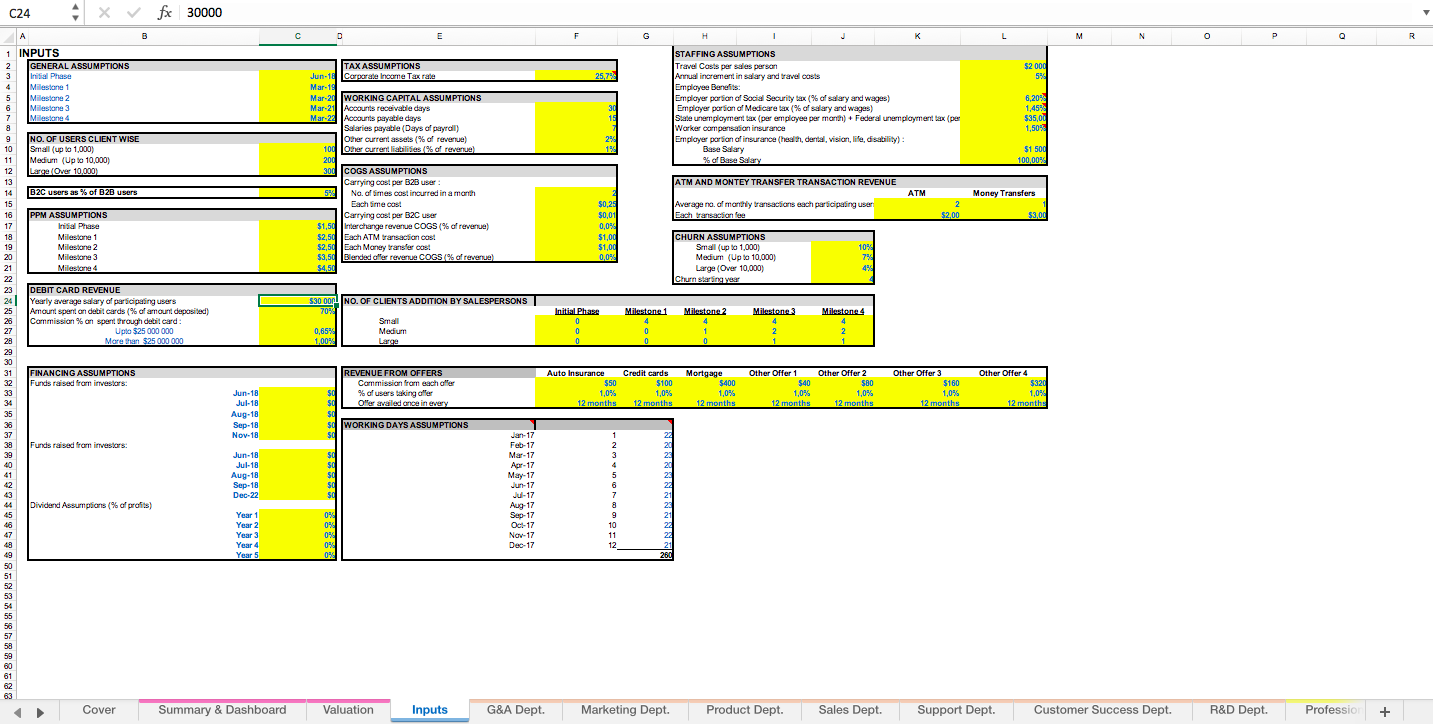Click the INPUTS title cell
Screen dimensions: 1433x724
coord(40,53)
